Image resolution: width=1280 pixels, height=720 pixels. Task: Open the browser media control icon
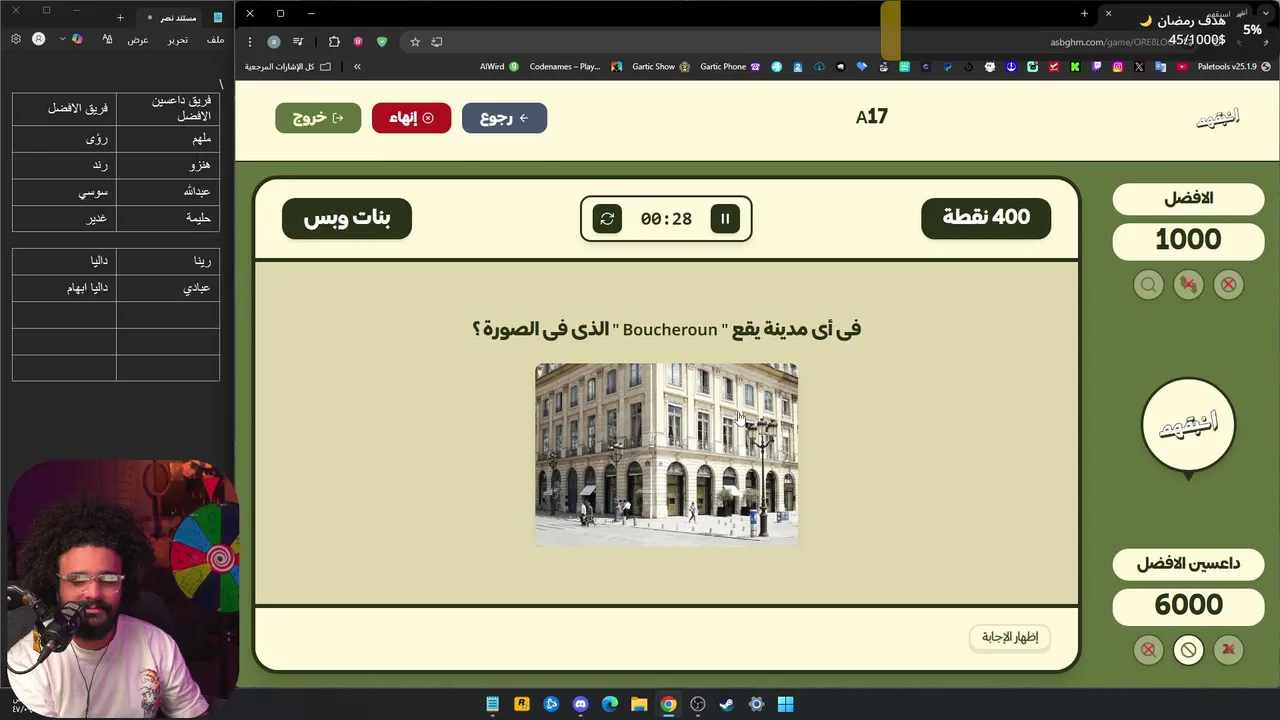[297, 42]
